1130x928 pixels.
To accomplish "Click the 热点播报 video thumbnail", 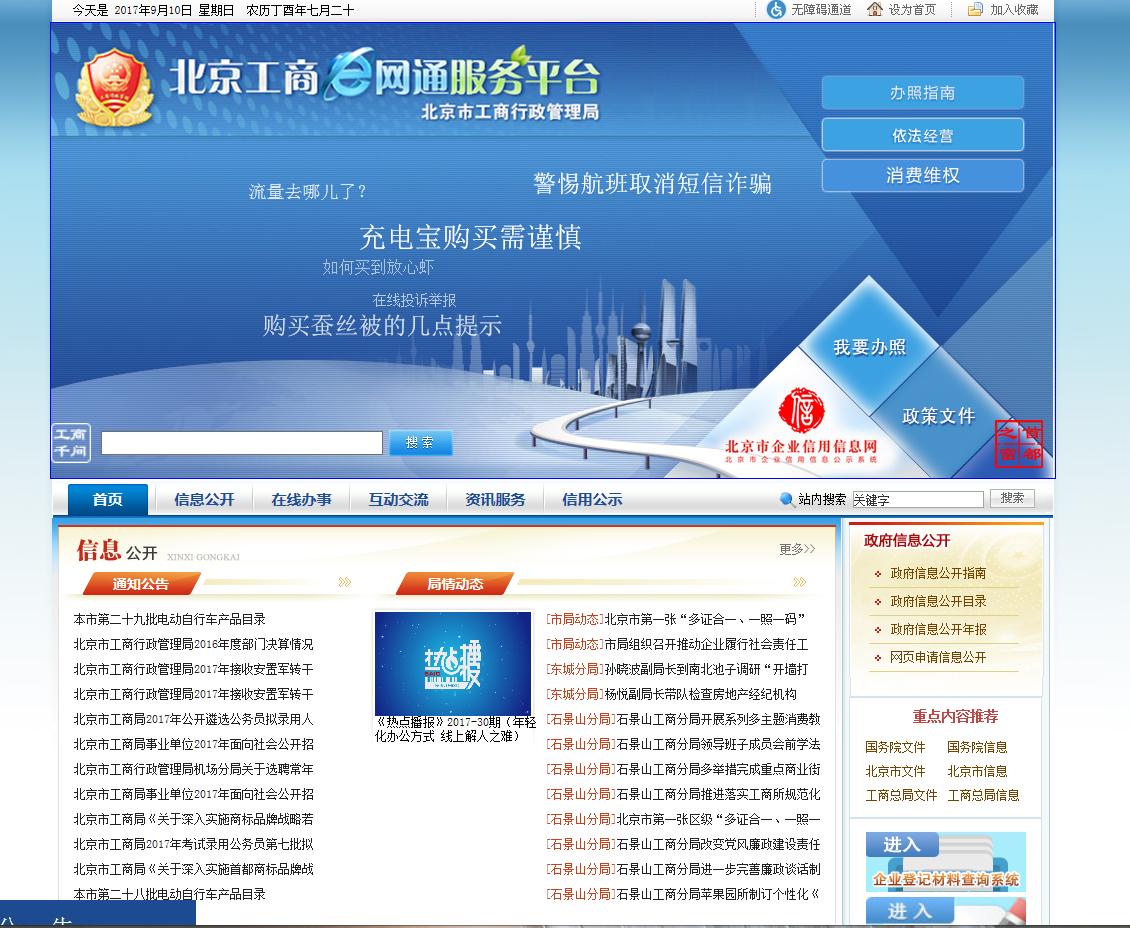I will (x=453, y=662).
